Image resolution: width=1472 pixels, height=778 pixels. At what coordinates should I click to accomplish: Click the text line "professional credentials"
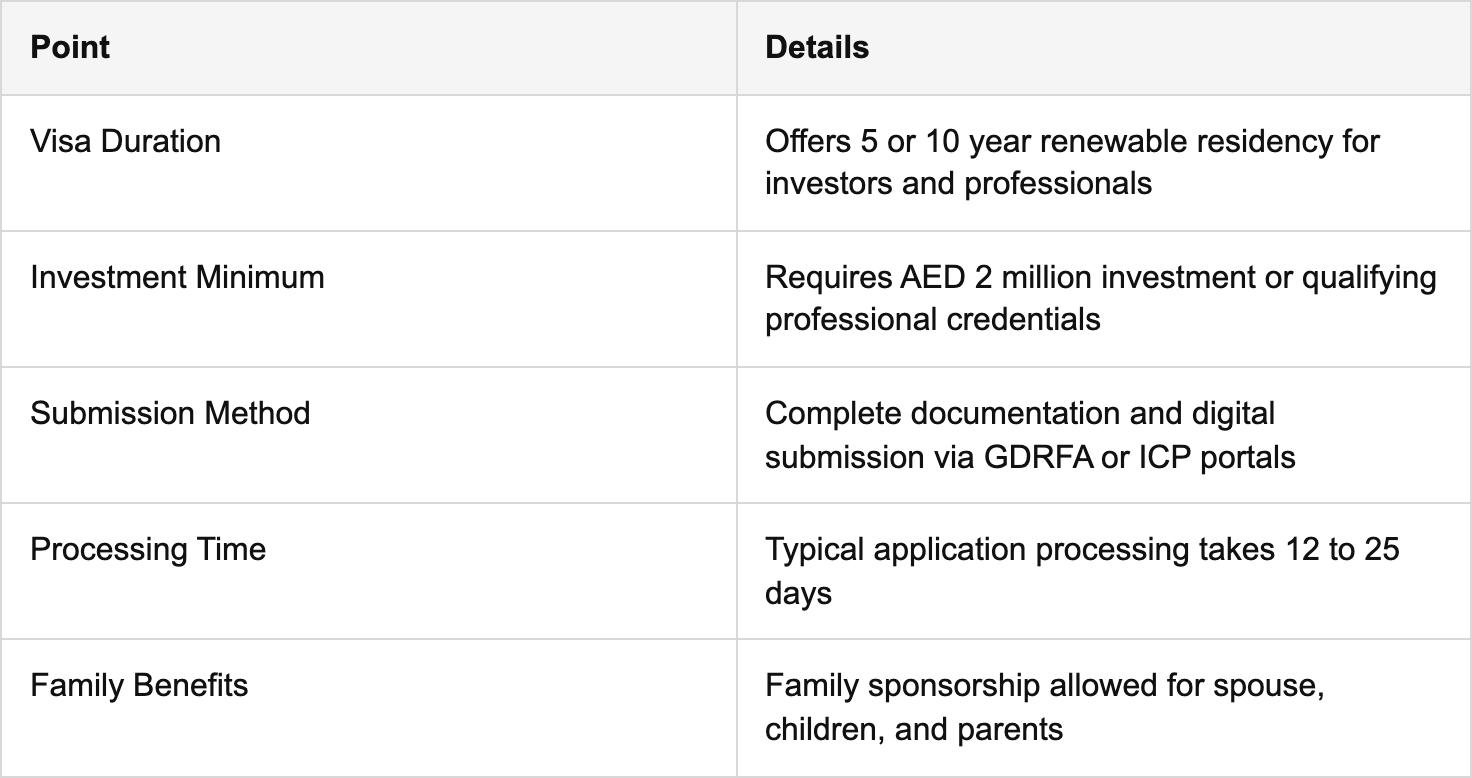(x=932, y=320)
